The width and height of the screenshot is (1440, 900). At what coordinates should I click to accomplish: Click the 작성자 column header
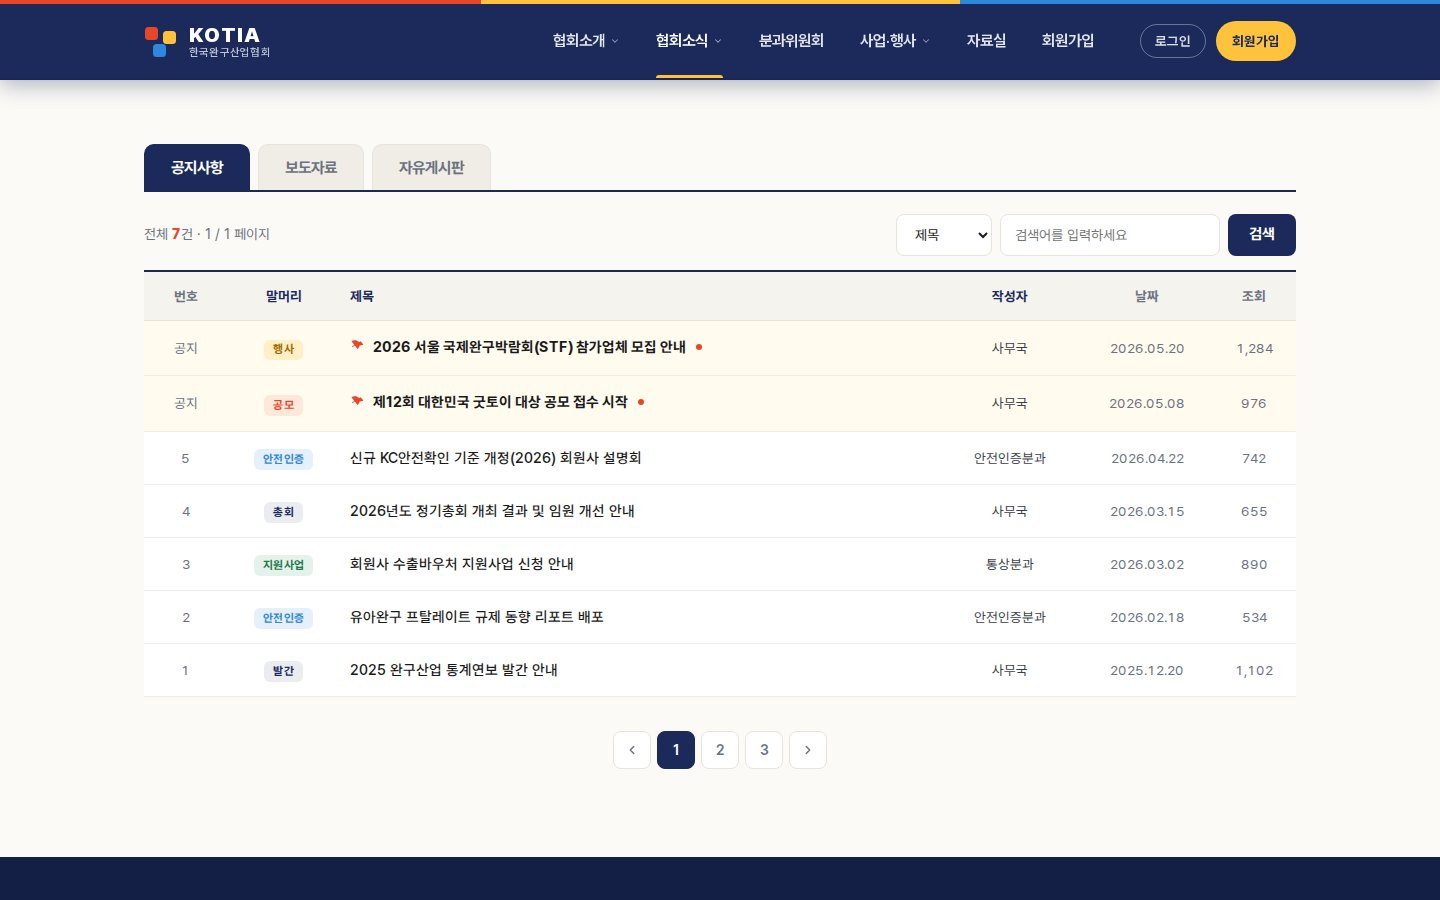tap(1010, 296)
